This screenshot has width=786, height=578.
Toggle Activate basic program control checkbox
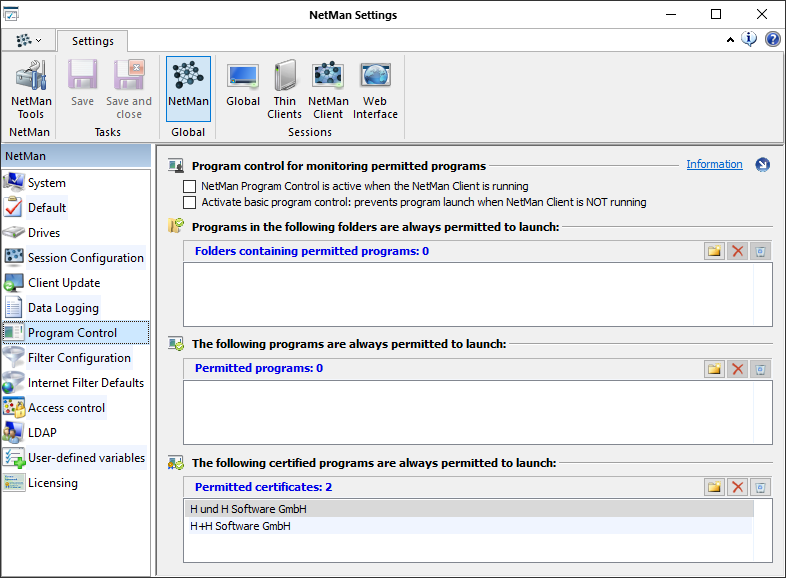(190, 202)
